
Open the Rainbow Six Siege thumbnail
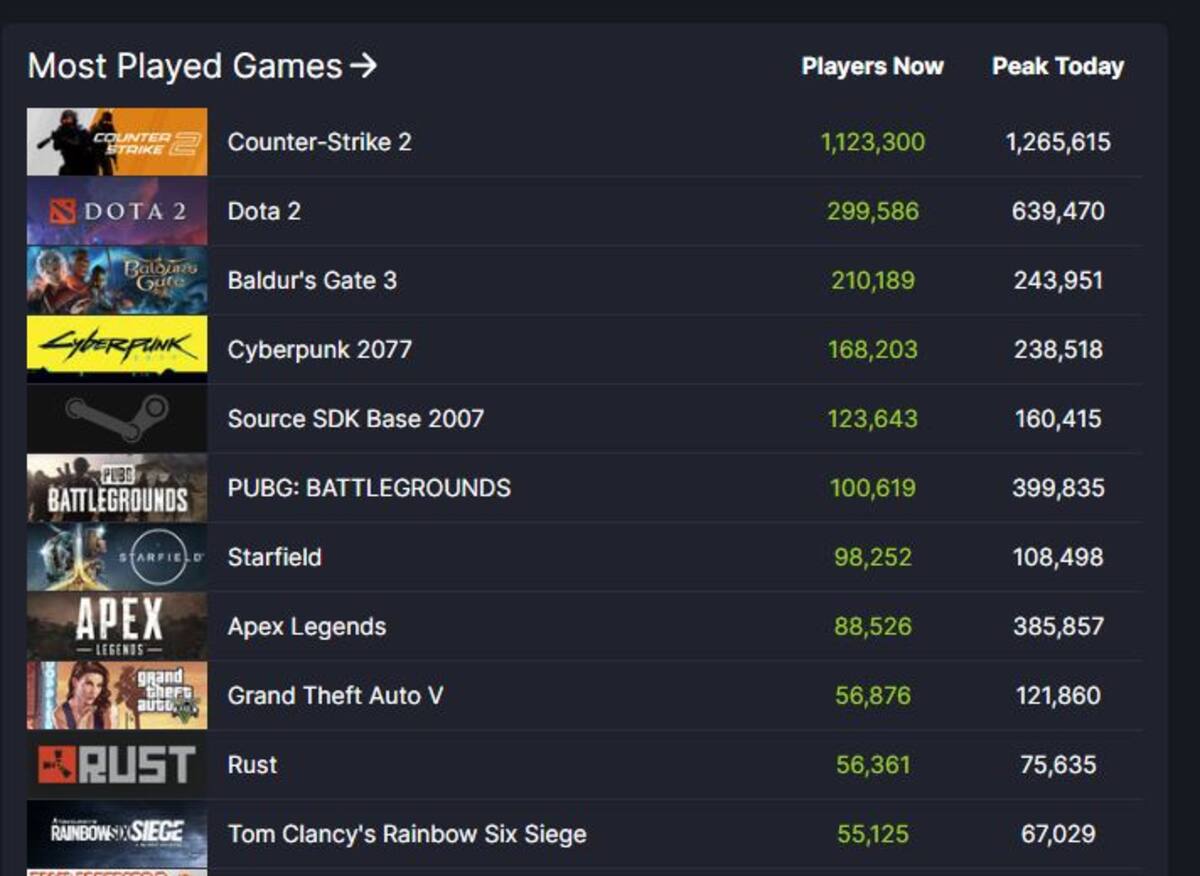tap(117, 834)
